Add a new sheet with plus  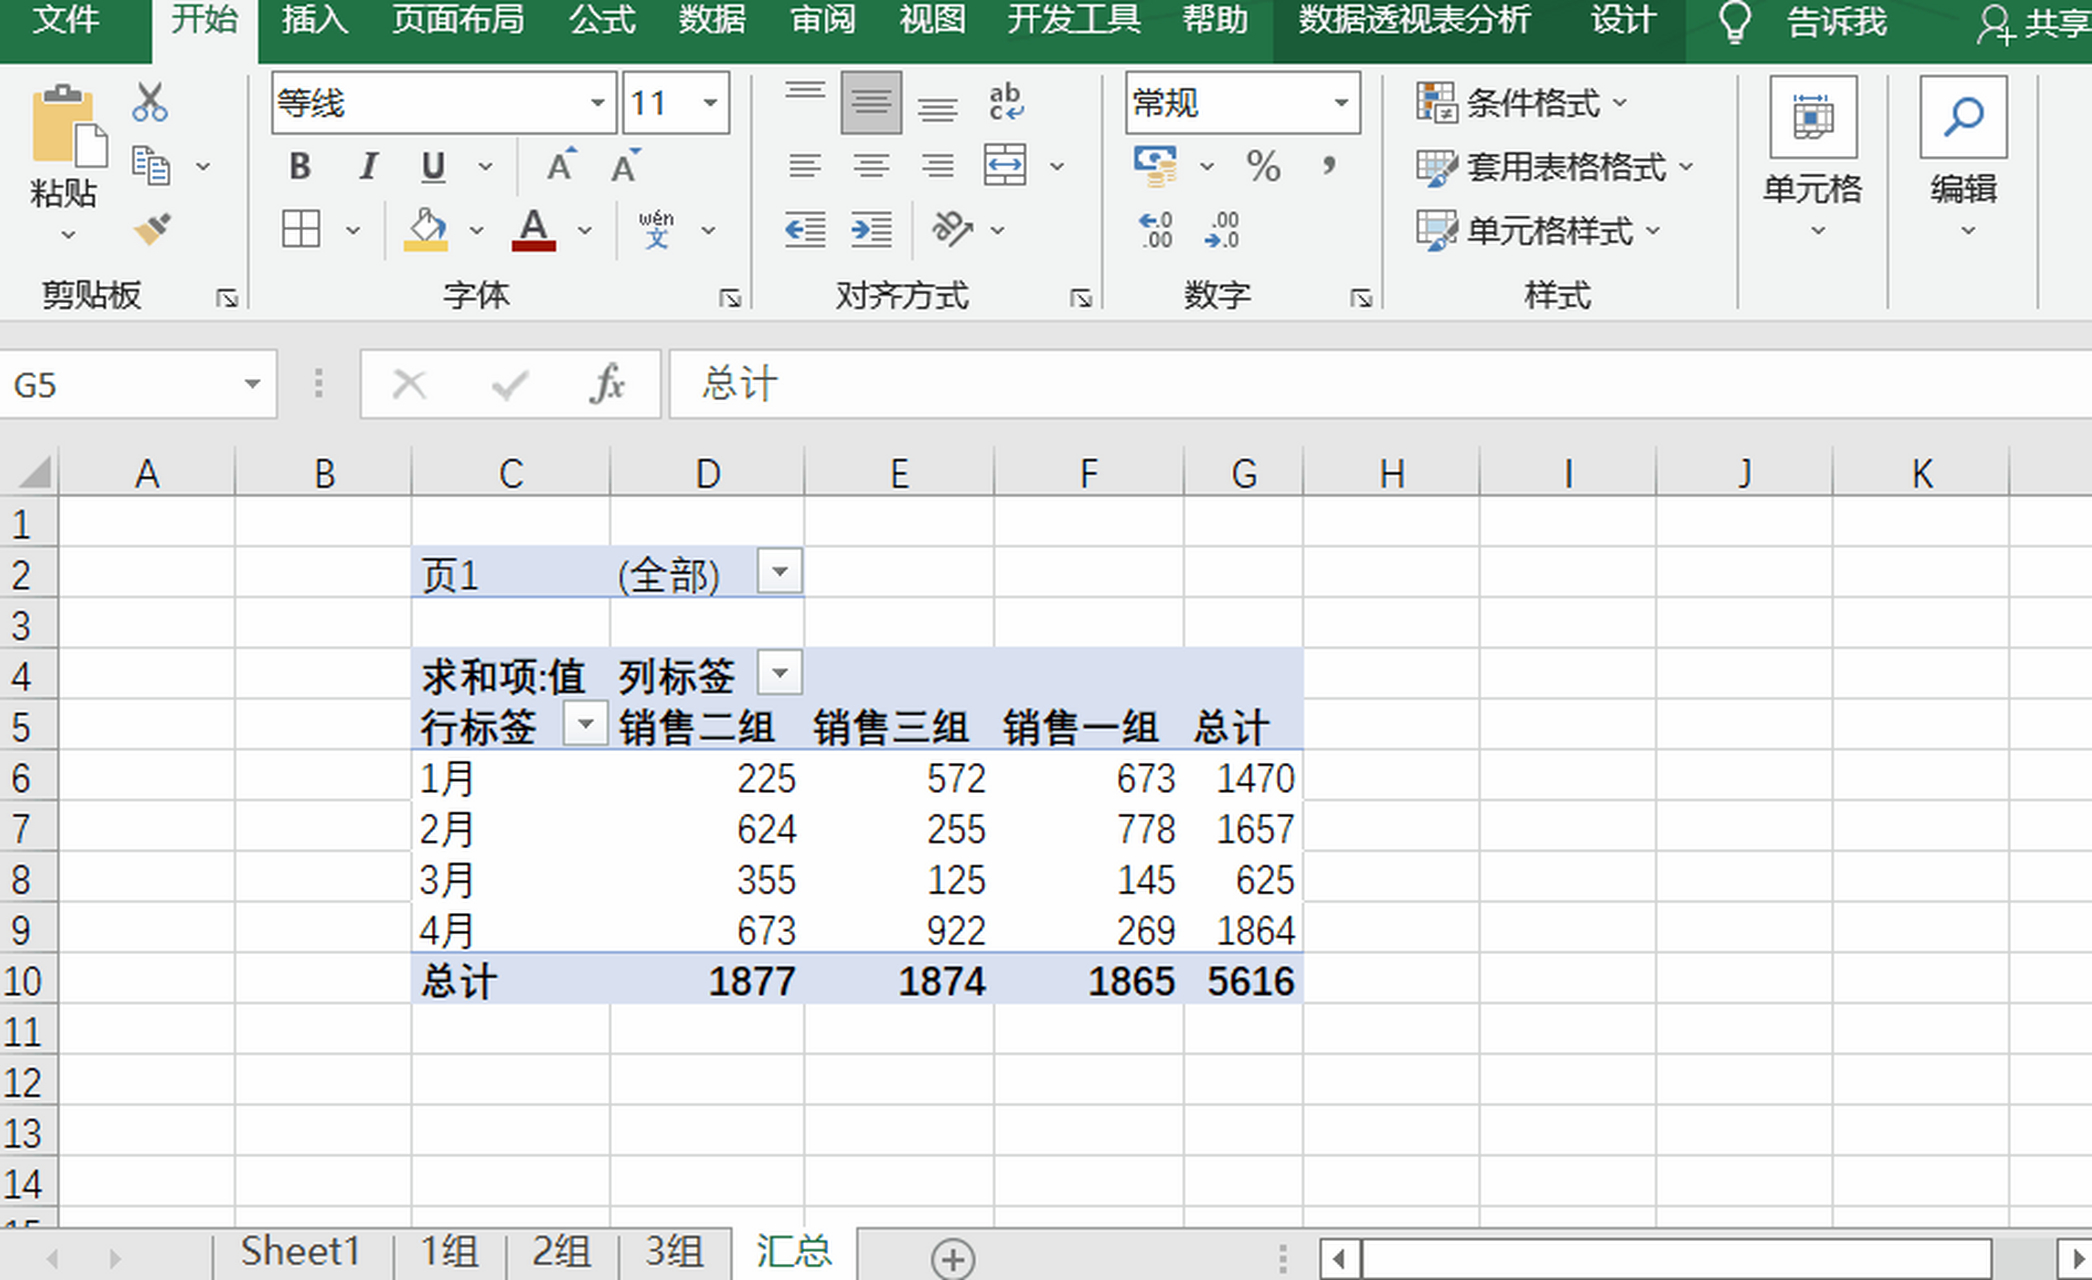[952, 1258]
